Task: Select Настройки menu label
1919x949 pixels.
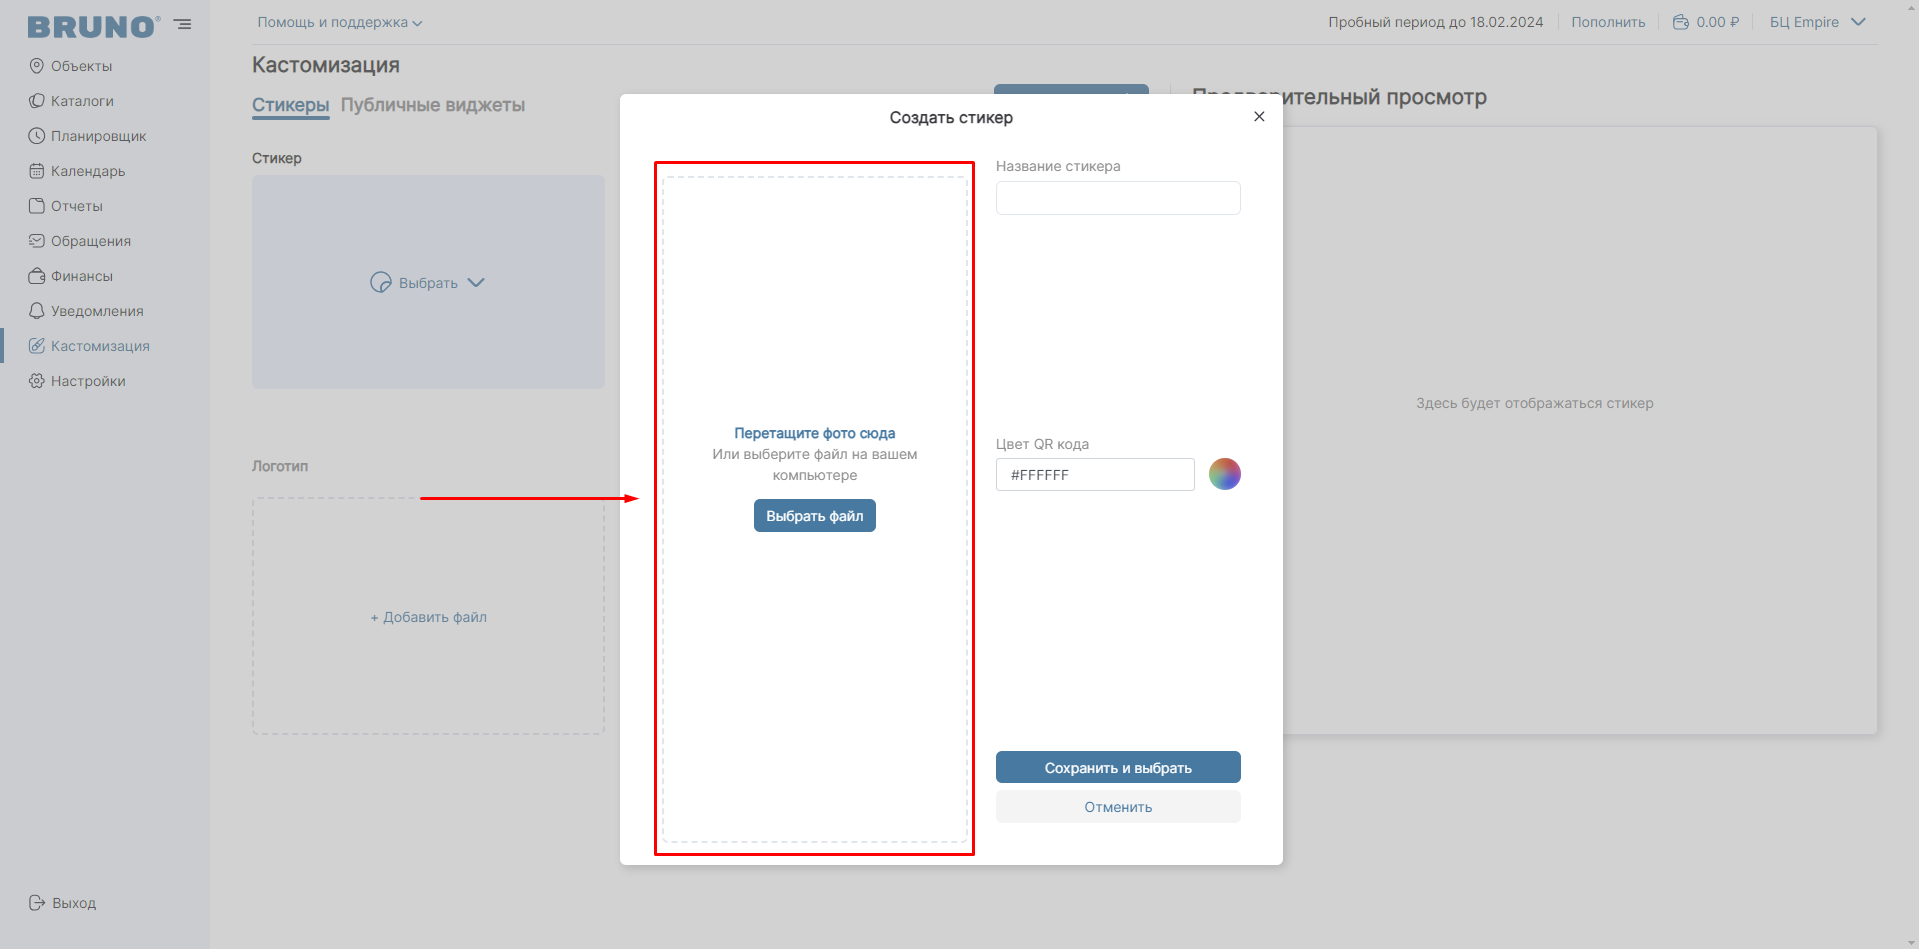Action: coord(88,381)
